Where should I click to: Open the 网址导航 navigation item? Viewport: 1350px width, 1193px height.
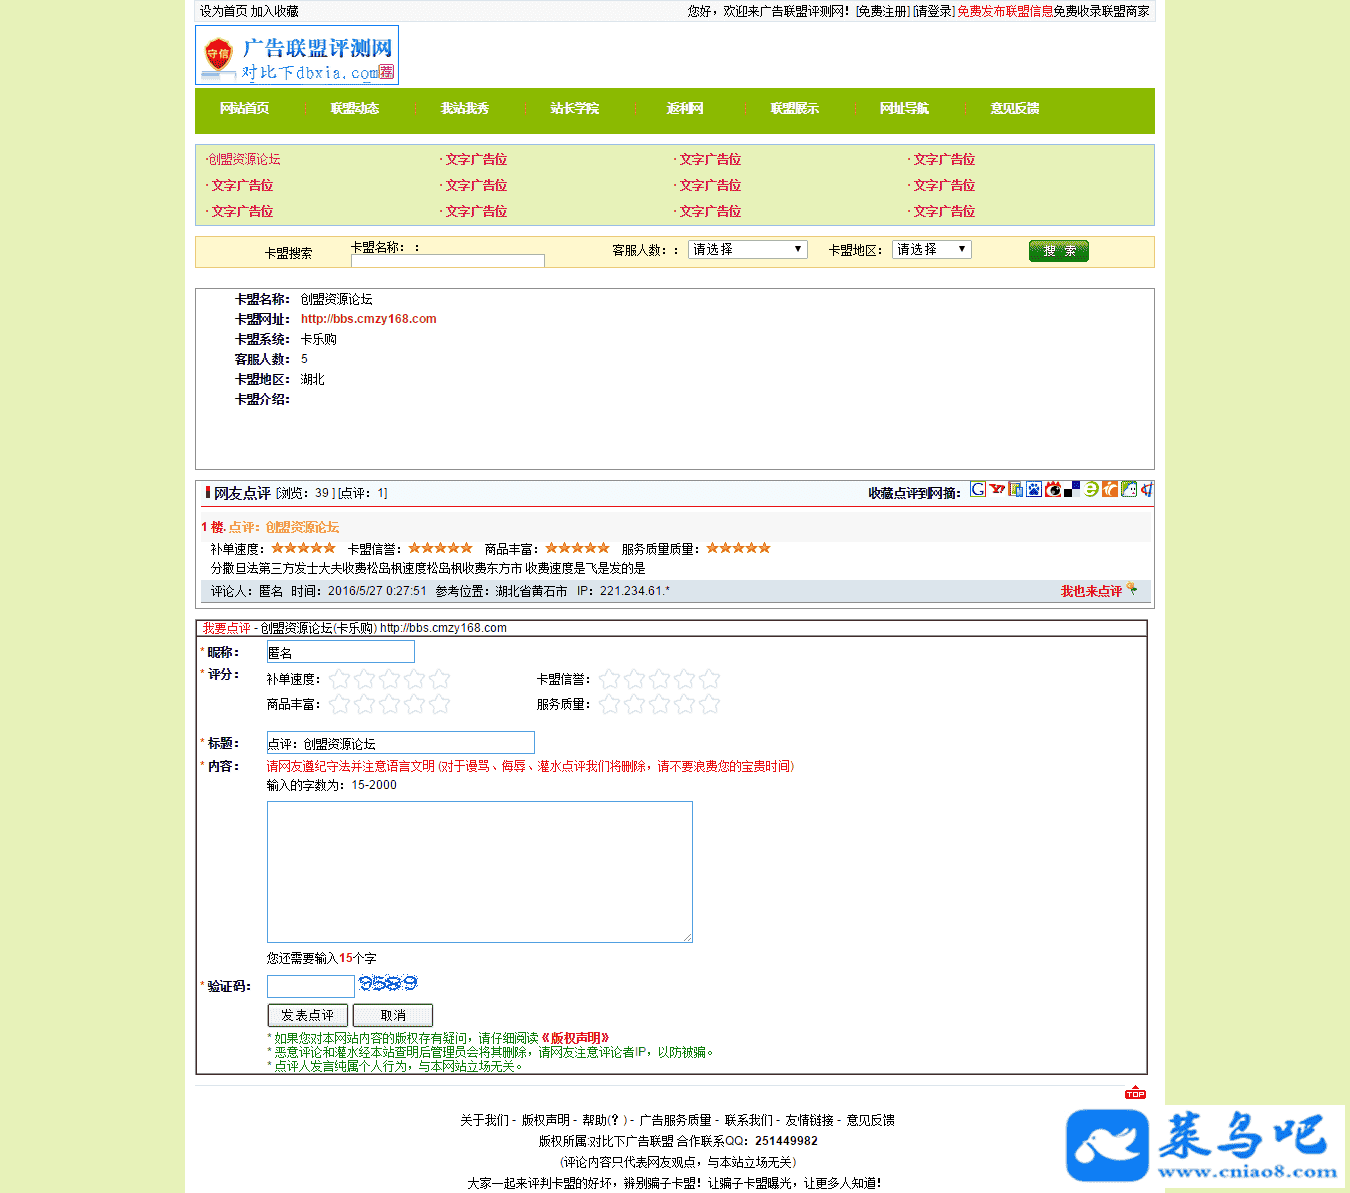click(905, 108)
